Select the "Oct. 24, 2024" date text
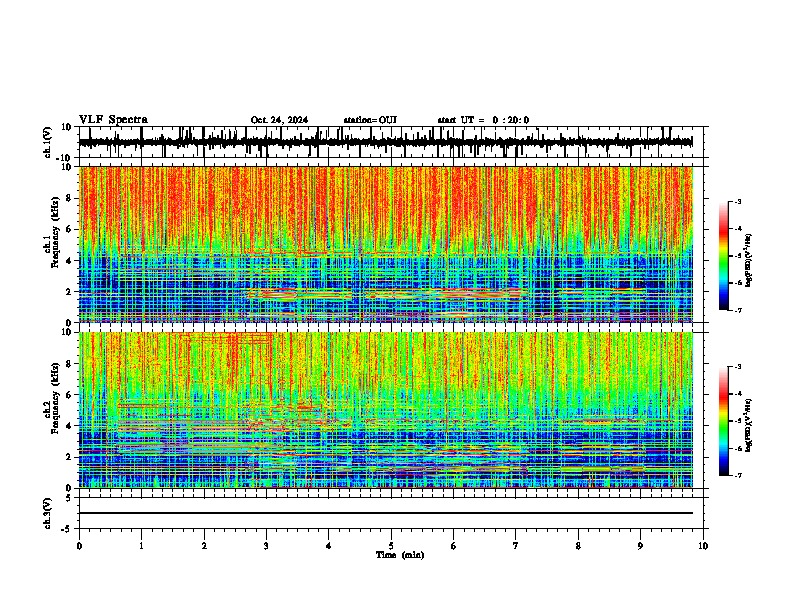The width and height of the screenshot is (792, 612). (x=279, y=120)
